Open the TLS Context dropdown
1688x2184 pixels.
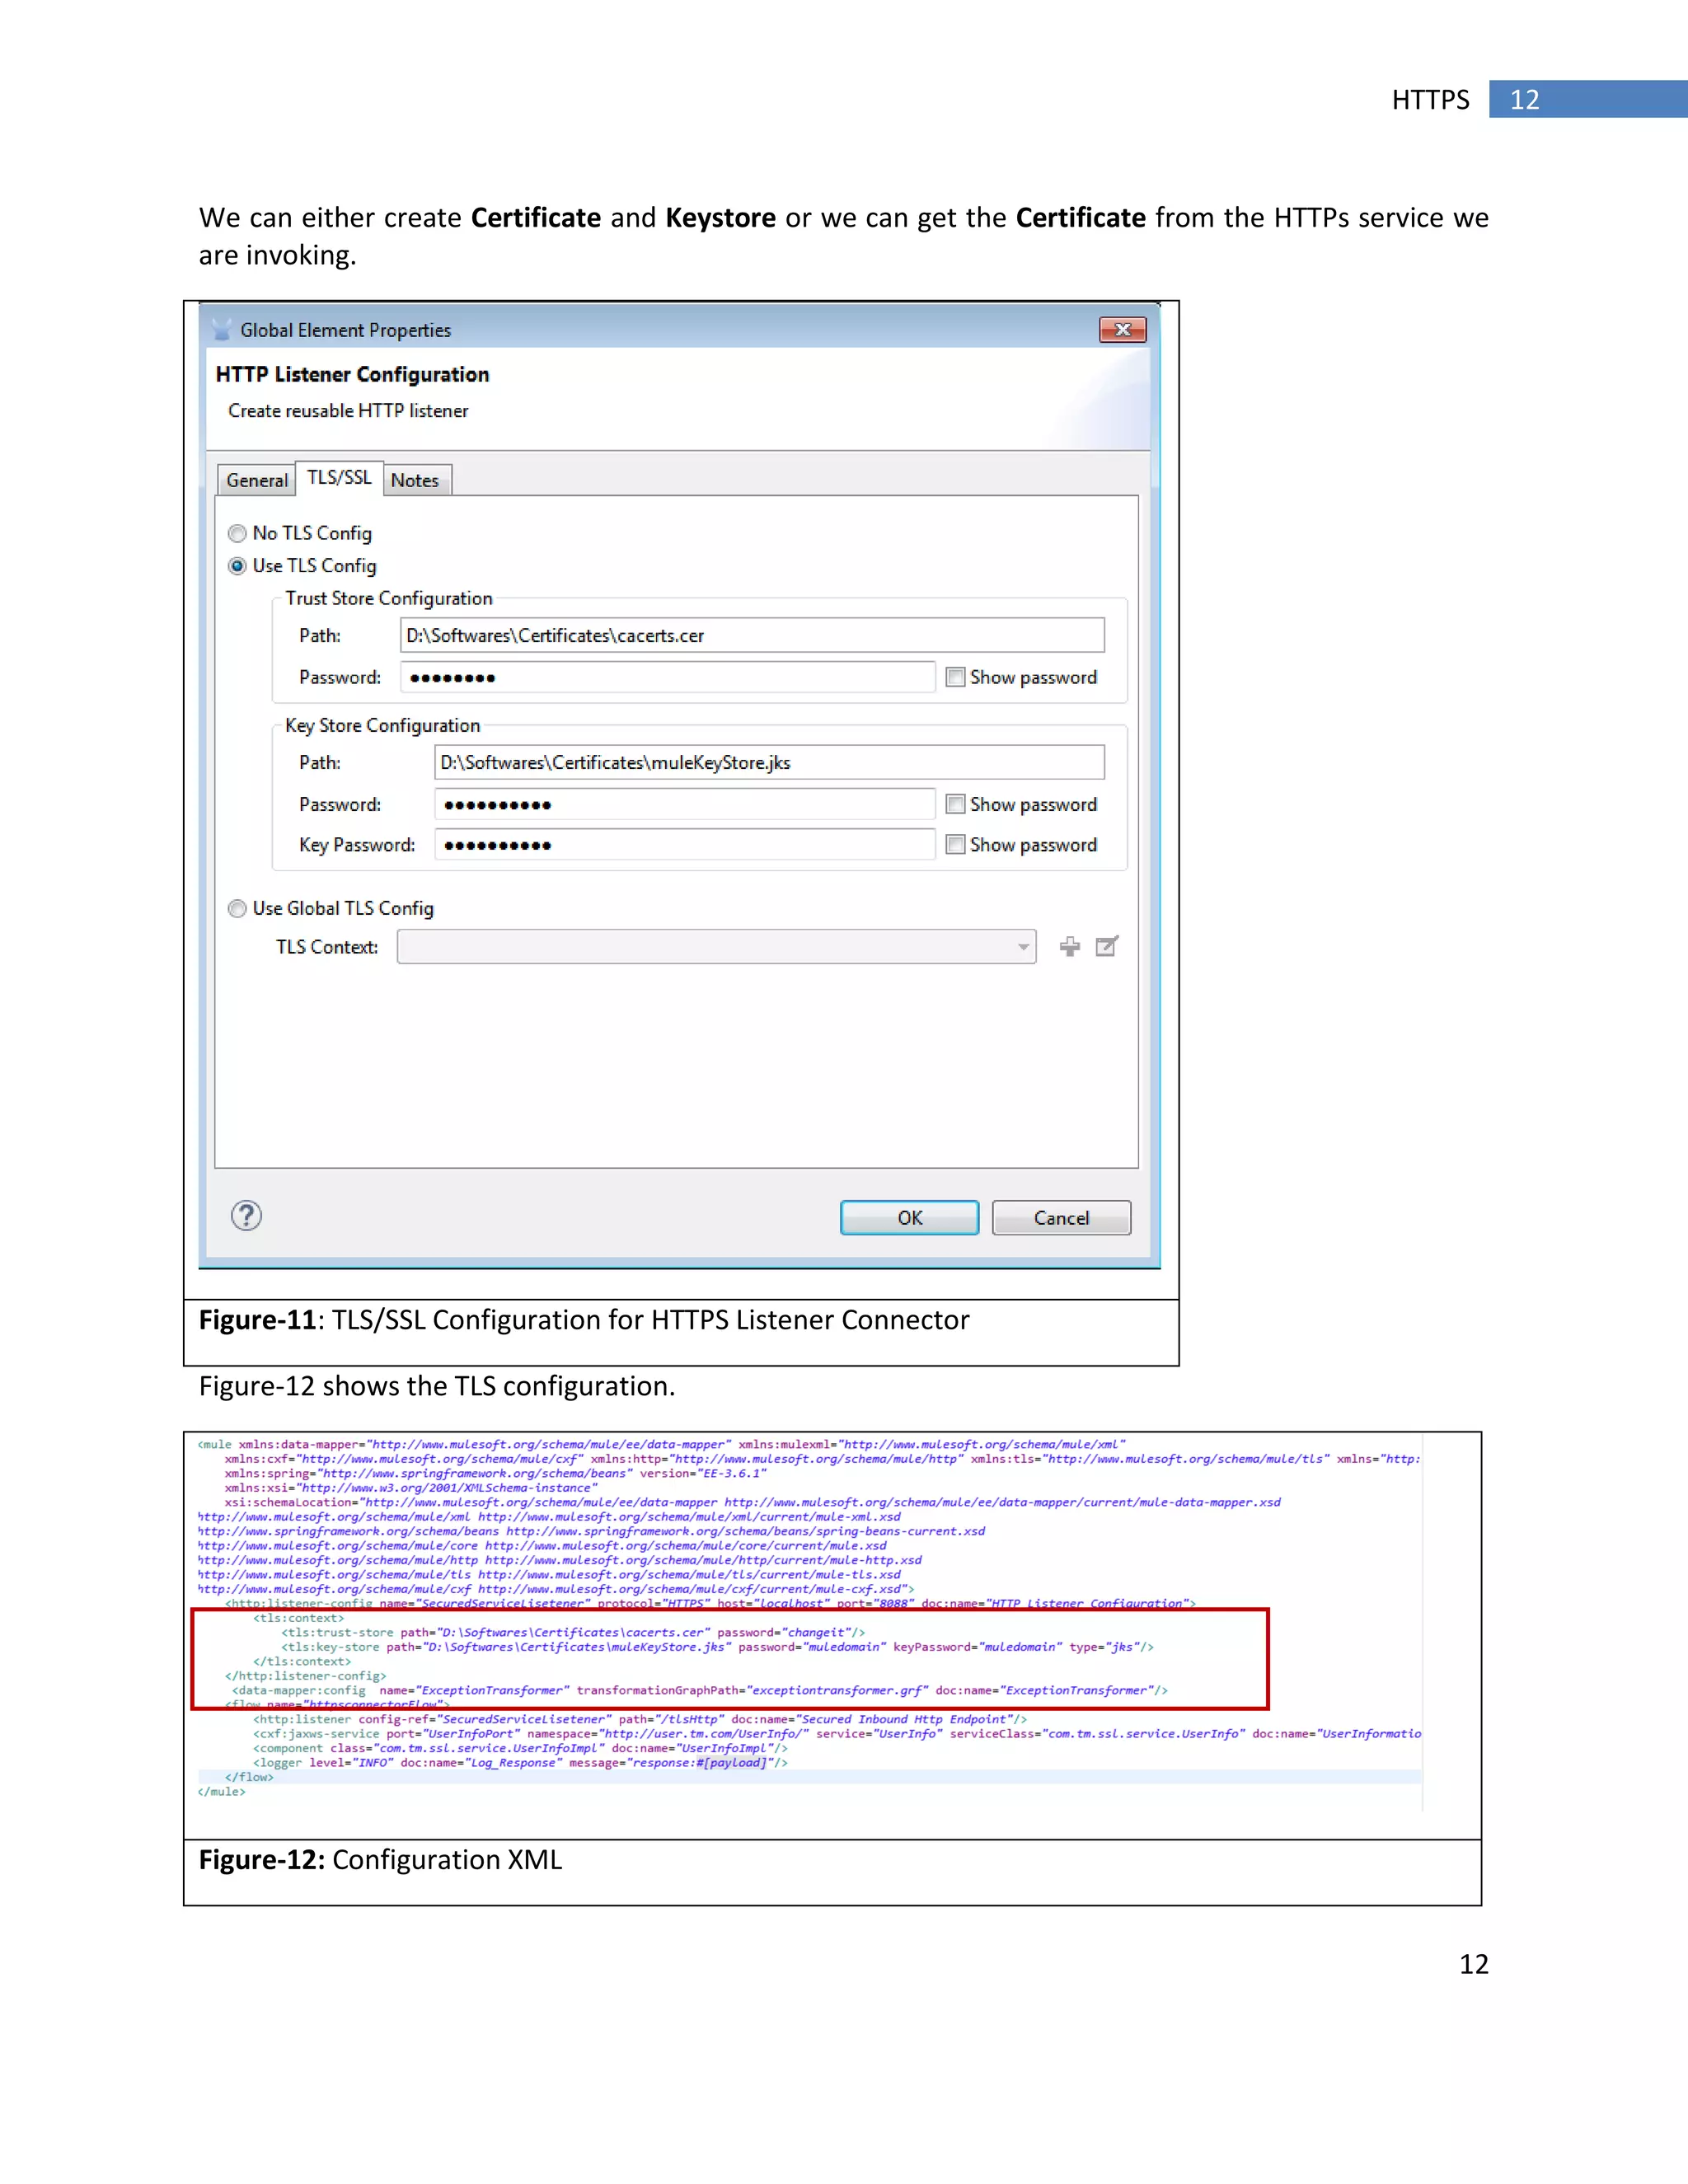pyautogui.click(x=716, y=946)
